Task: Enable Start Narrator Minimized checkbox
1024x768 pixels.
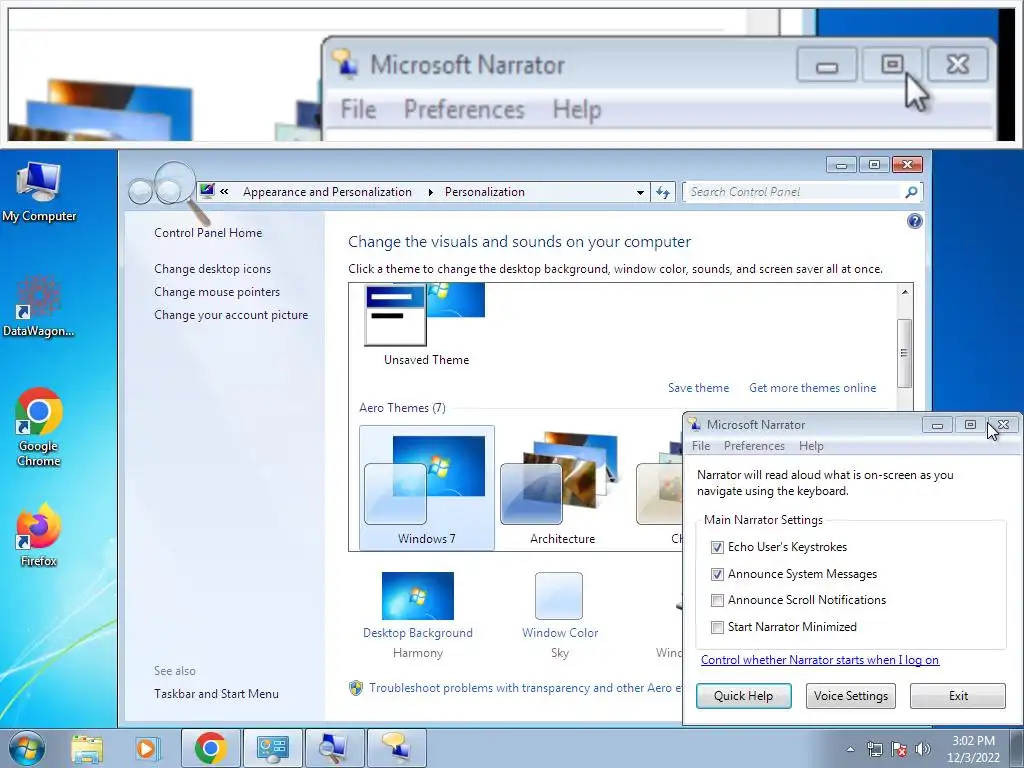Action: [717, 627]
